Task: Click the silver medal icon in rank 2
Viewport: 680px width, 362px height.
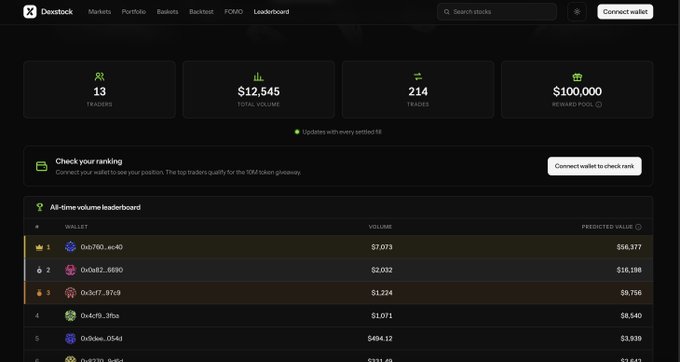Action: pos(39,270)
